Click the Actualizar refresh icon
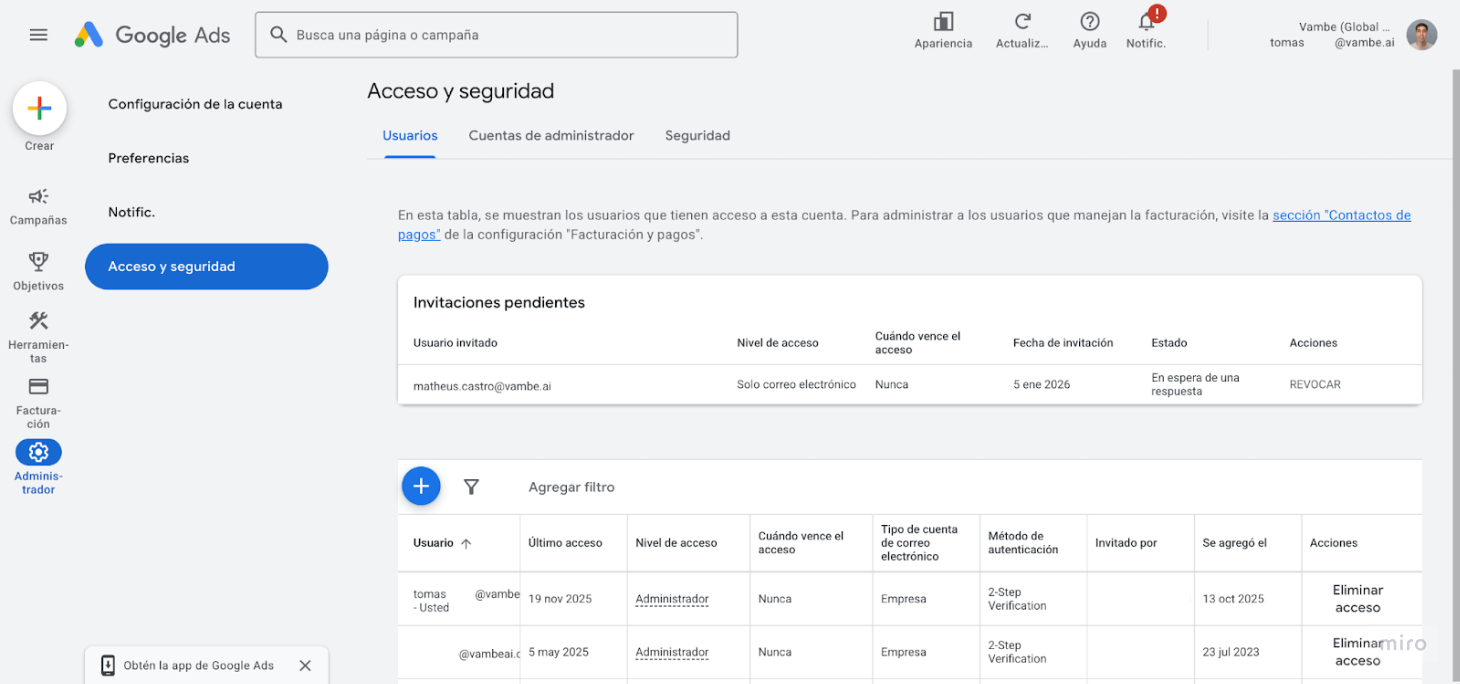This screenshot has height=684, width=1460. tap(1022, 23)
